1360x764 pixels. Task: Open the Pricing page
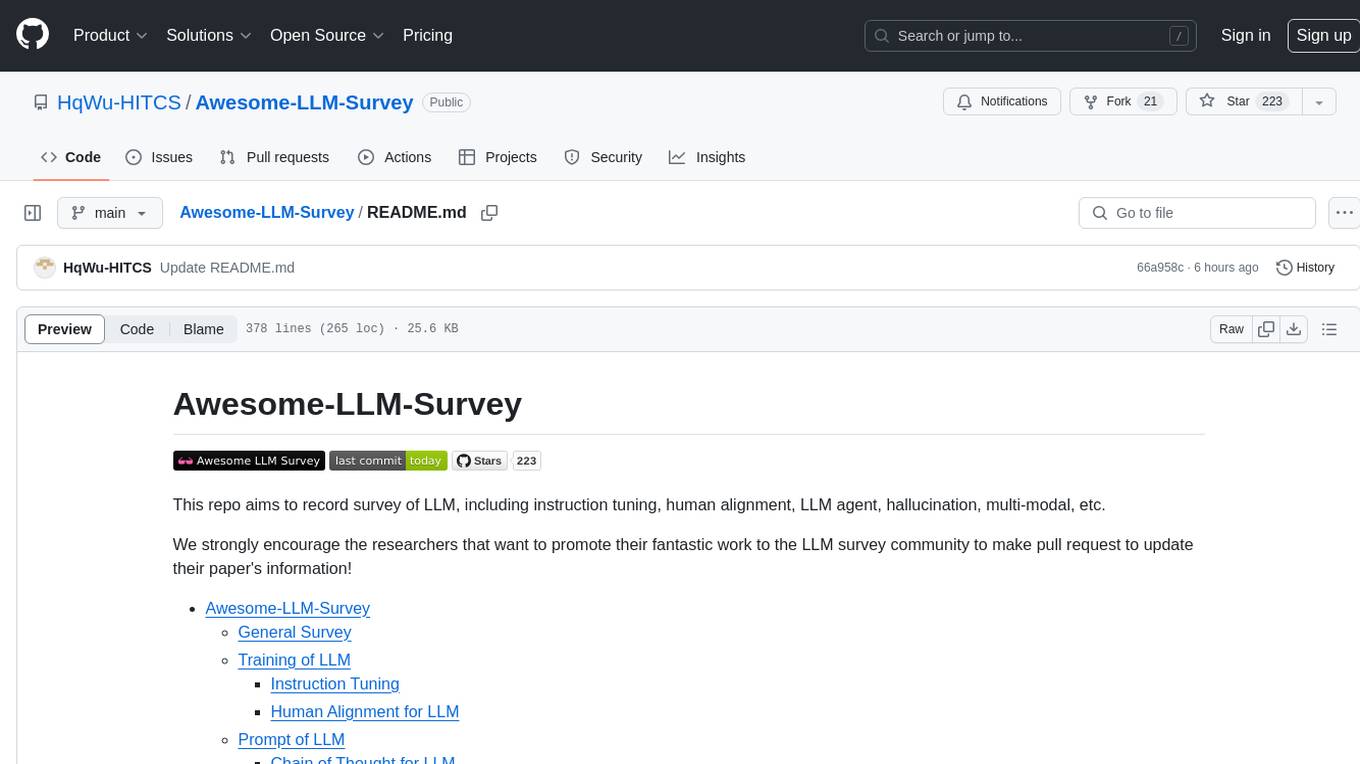(427, 35)
